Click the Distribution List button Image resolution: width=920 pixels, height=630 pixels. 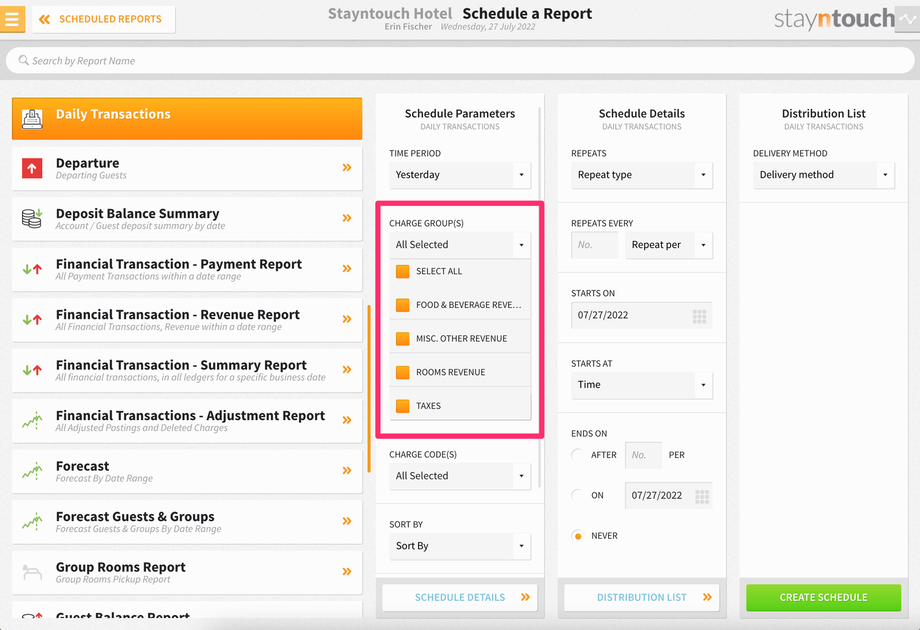[642, 597]
